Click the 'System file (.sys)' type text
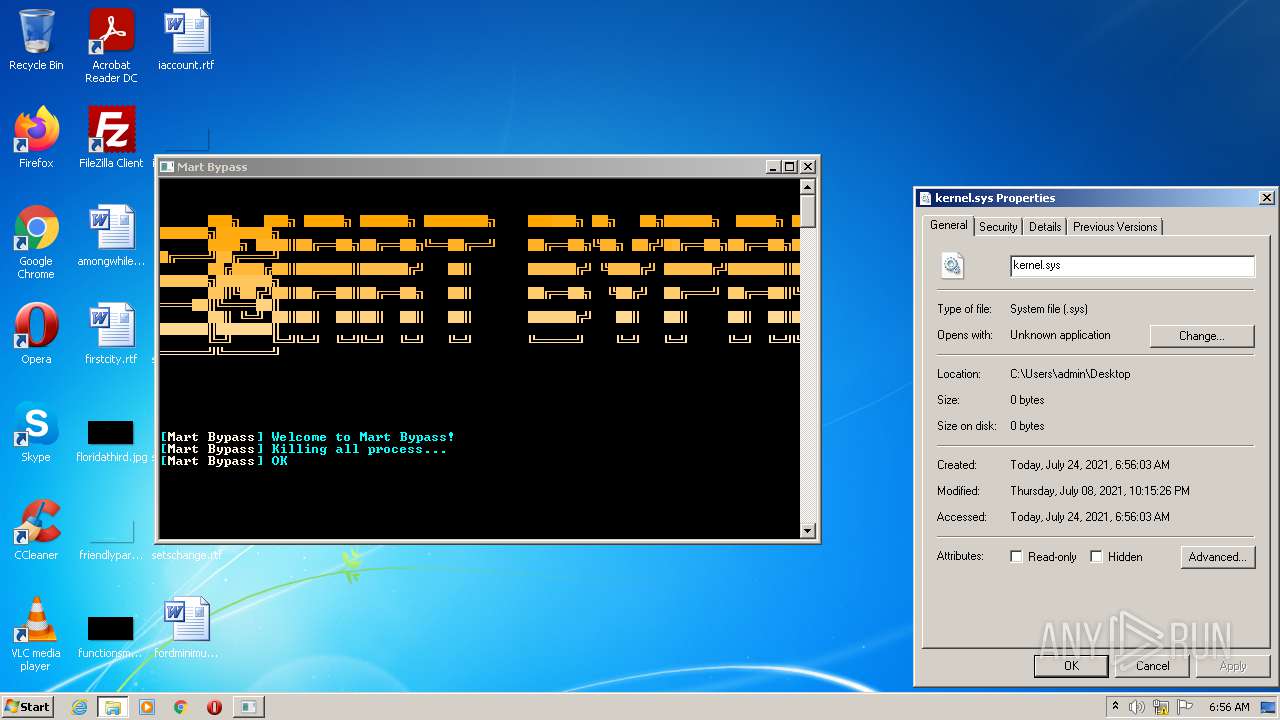Image resolution: width=1280 pixels, height=720 pixels. [x=1049, y=309]
